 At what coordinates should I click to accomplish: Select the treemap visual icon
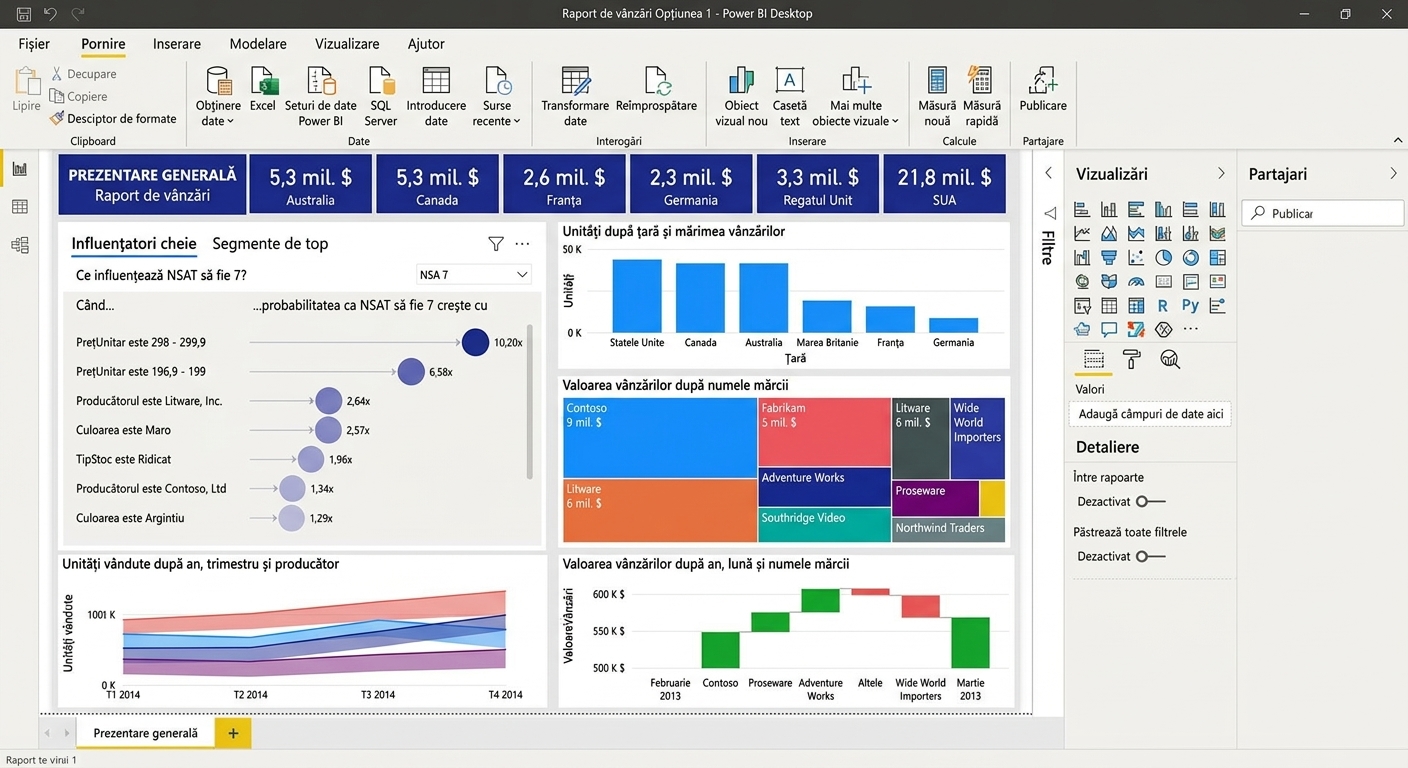(1217, 257)
